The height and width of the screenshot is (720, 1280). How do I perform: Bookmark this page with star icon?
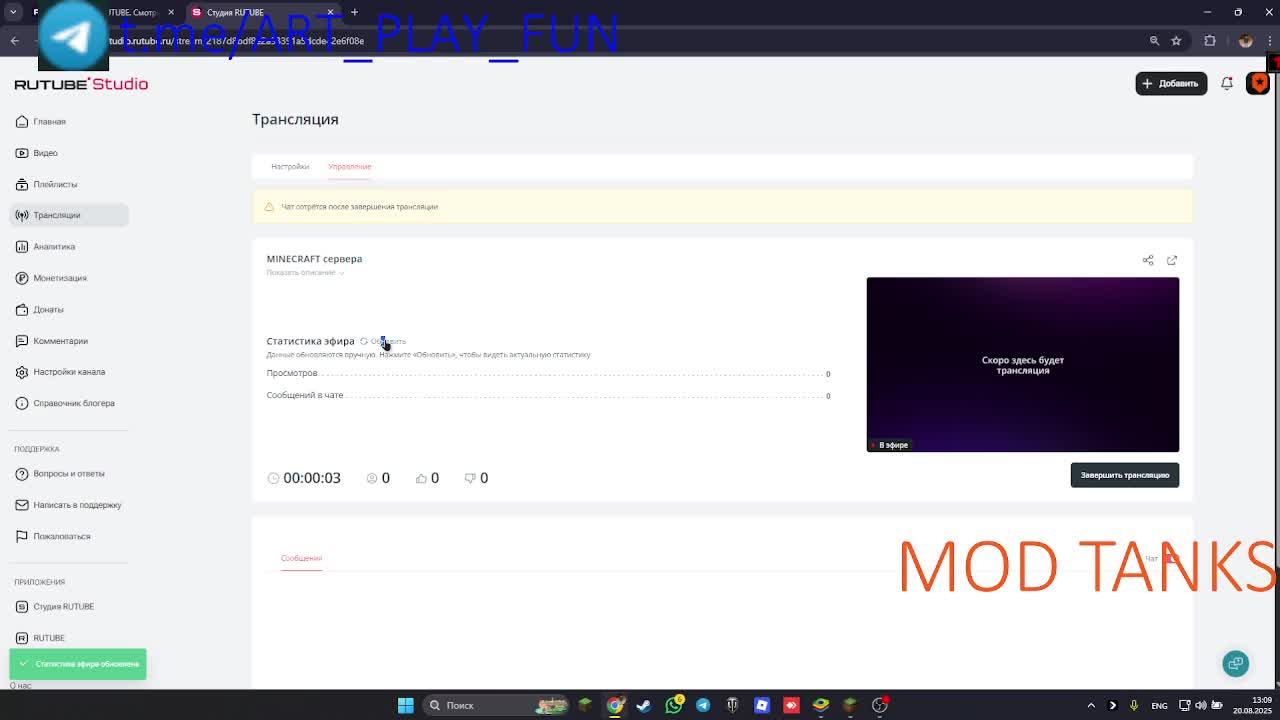click(x=1176, y=41)
